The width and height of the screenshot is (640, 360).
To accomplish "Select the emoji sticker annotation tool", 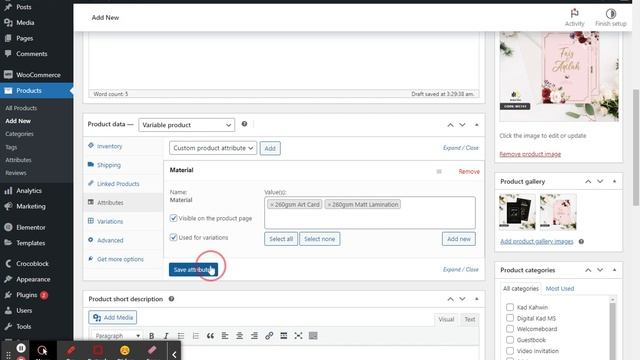I will click(125, 351).
